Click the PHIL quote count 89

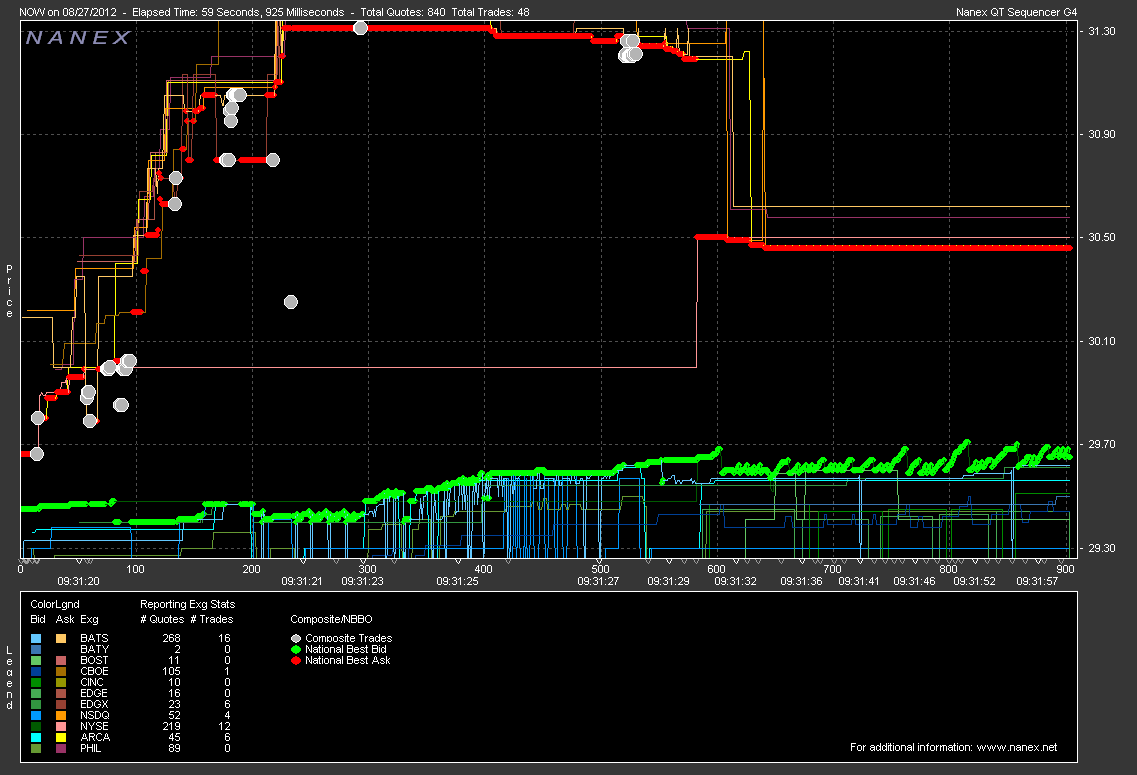(x=174, y=748)
